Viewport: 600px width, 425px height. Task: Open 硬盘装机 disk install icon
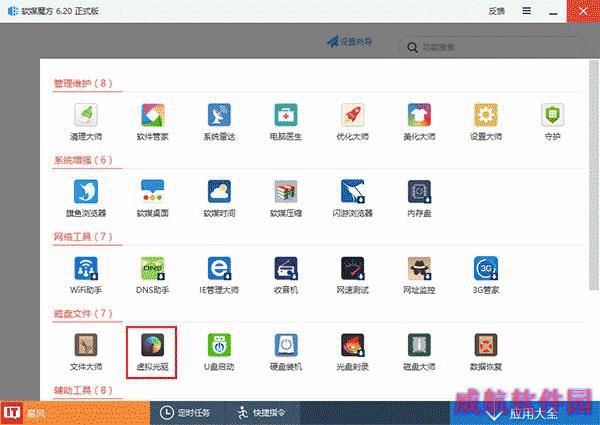(286, 345)
